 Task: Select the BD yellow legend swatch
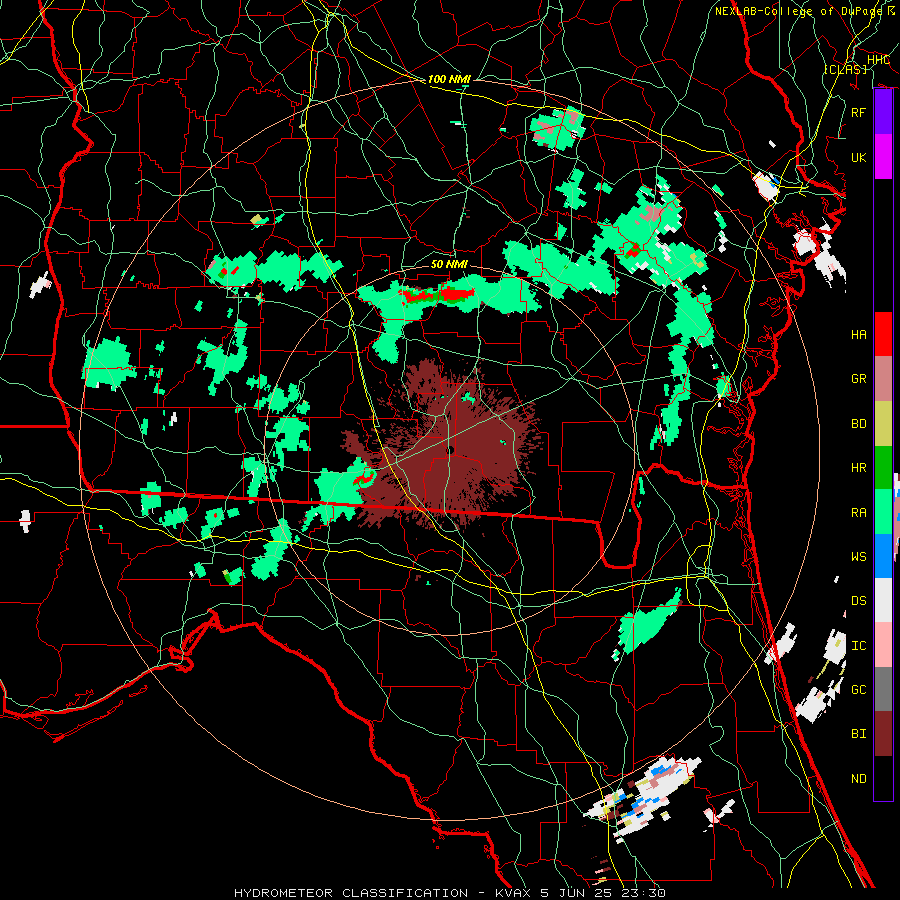tap(883, 424)
